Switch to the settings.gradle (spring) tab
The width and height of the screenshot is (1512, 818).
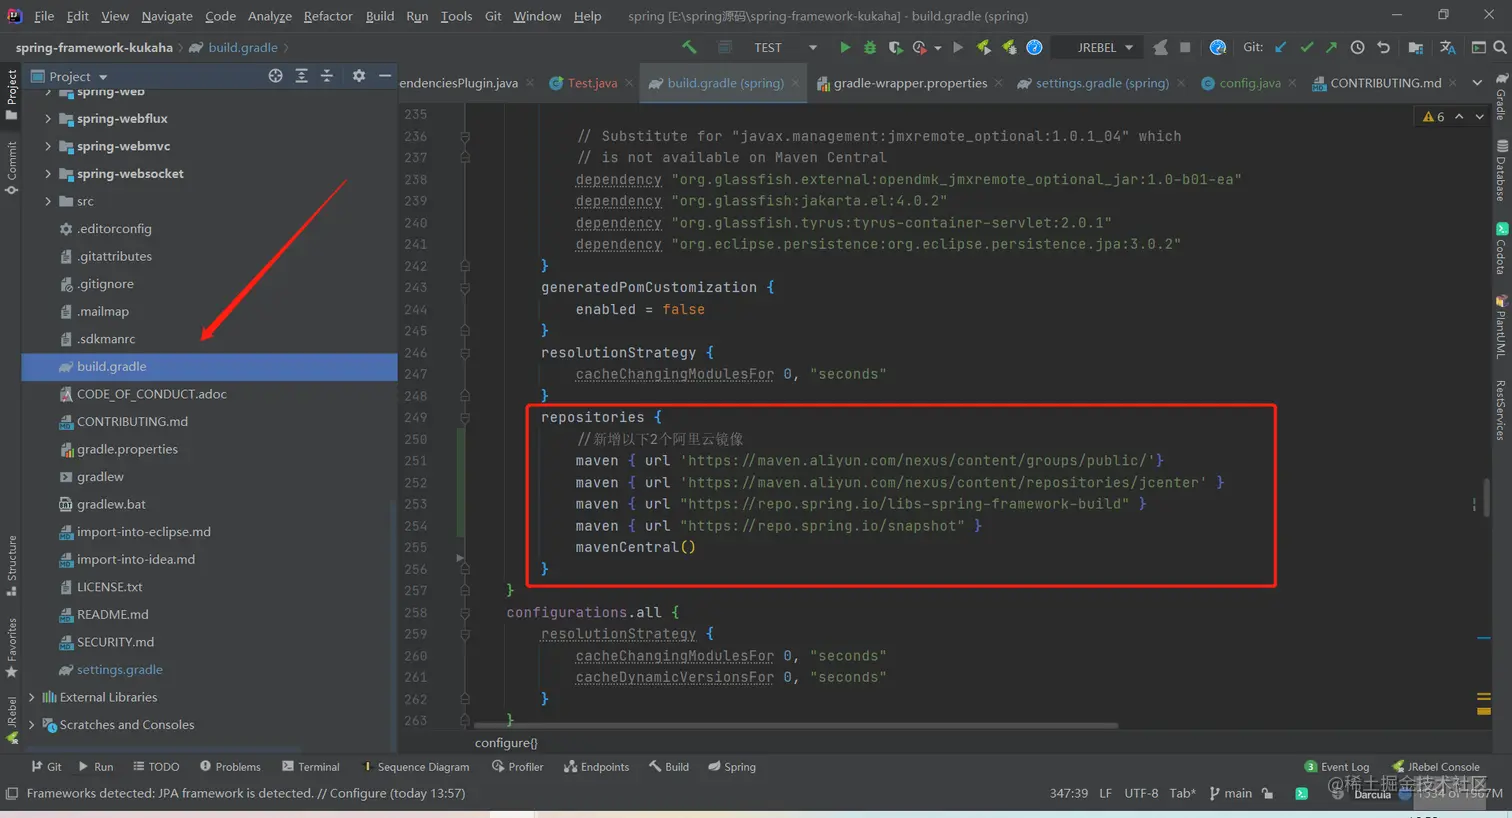click(1101, 83)
